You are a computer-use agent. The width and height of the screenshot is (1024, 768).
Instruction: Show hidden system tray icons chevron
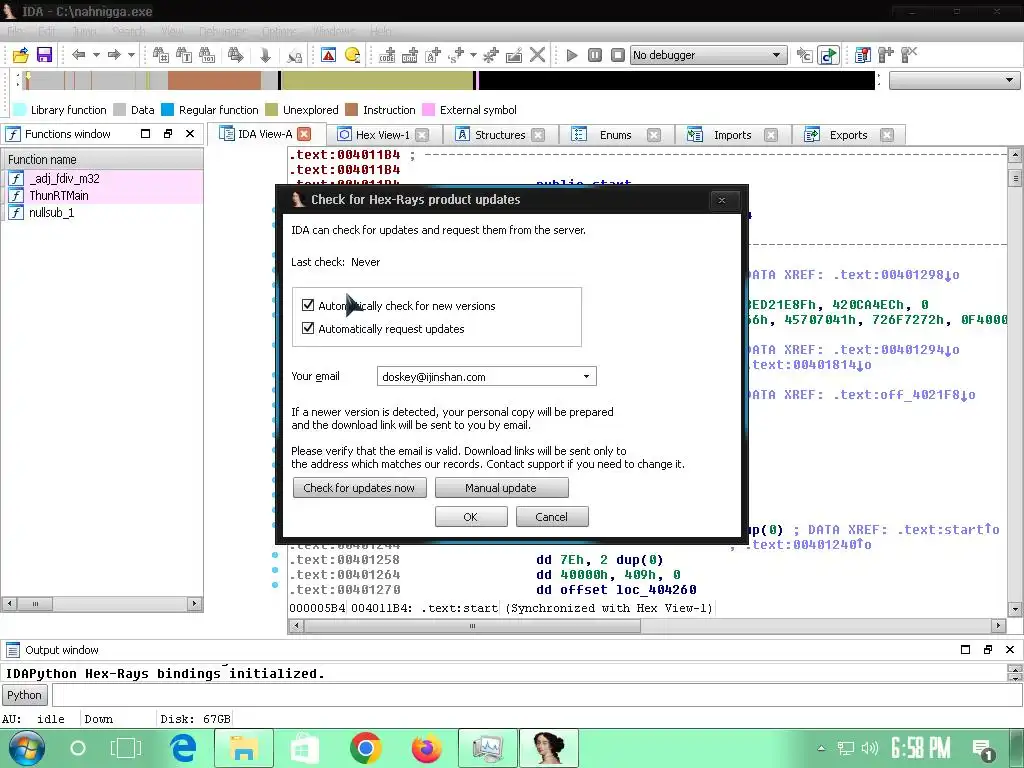(822, 748)
